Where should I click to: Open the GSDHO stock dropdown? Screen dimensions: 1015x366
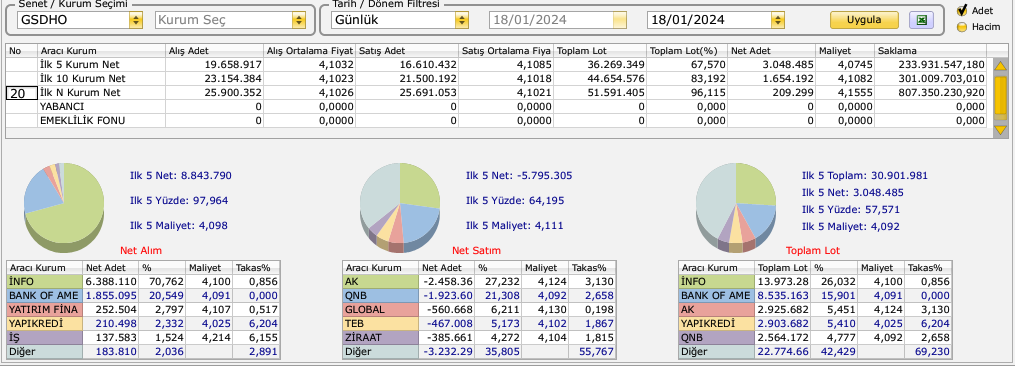tap(135, 20)
